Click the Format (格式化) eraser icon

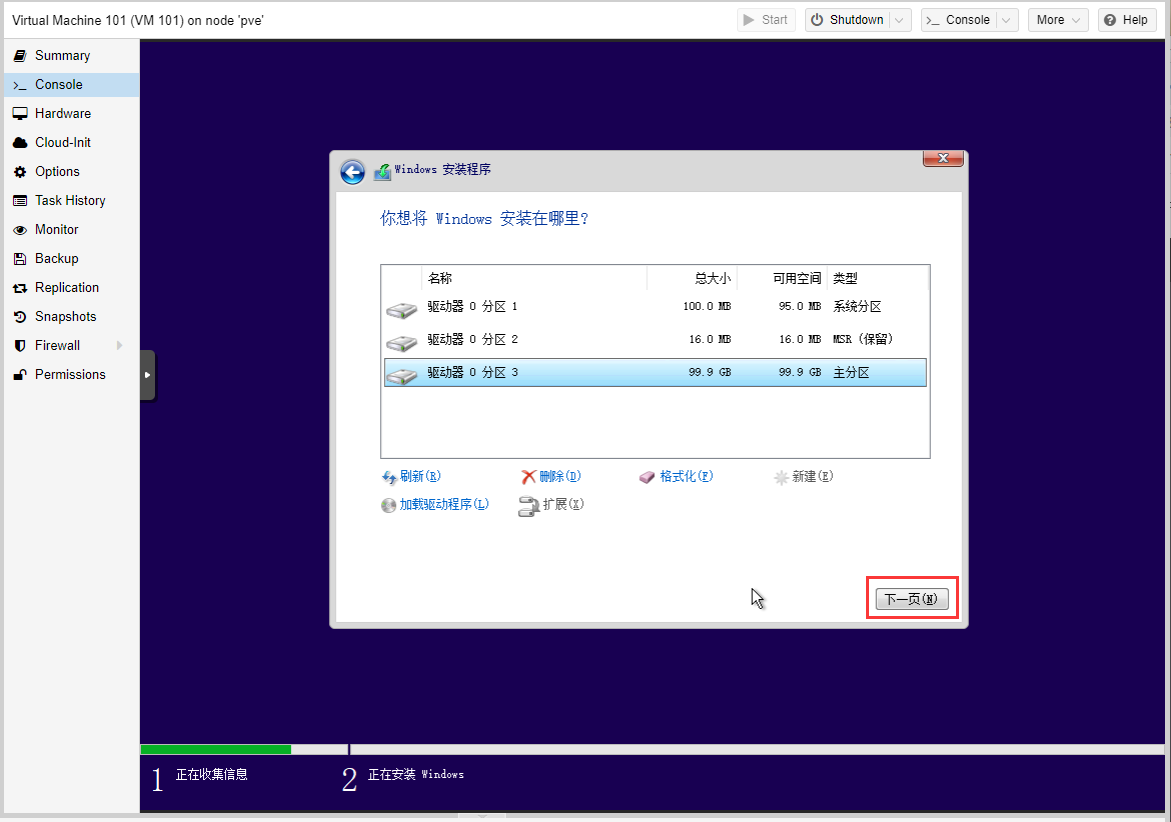[x=647, y=477]
